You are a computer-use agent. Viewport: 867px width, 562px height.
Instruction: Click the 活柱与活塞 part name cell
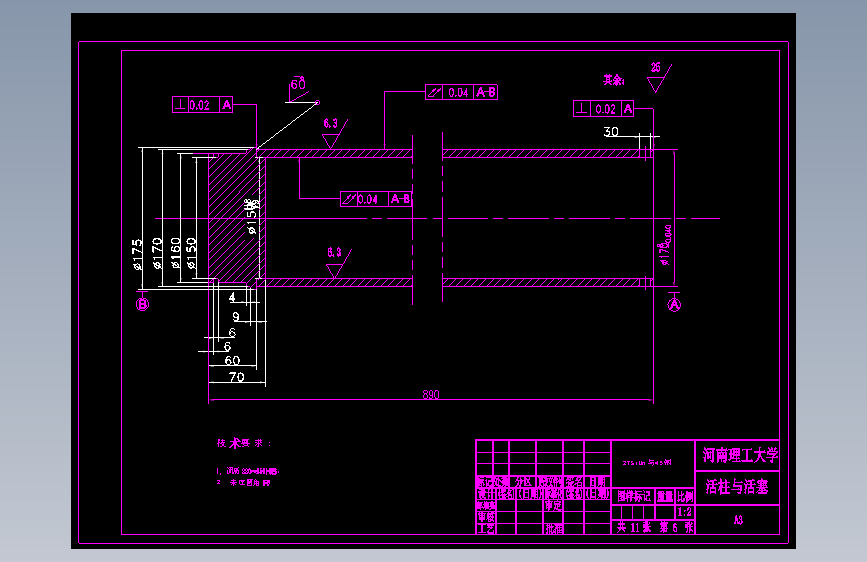(x=737, y=487)
